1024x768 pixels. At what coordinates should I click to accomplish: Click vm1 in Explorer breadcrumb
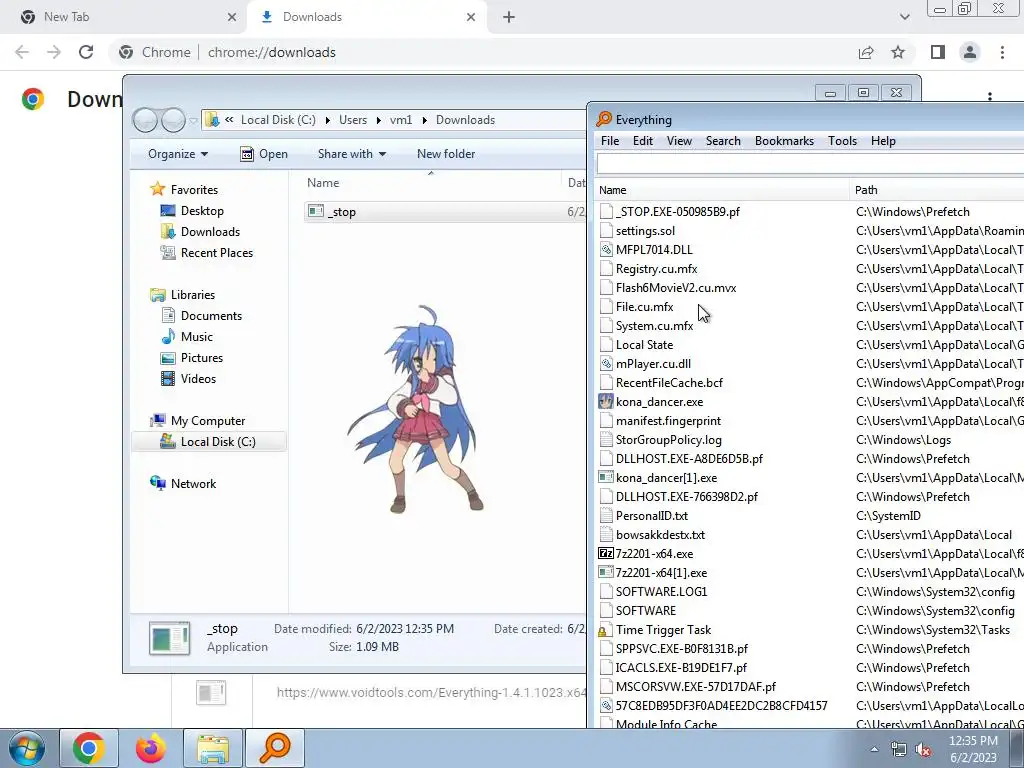[x=401, y=120]
